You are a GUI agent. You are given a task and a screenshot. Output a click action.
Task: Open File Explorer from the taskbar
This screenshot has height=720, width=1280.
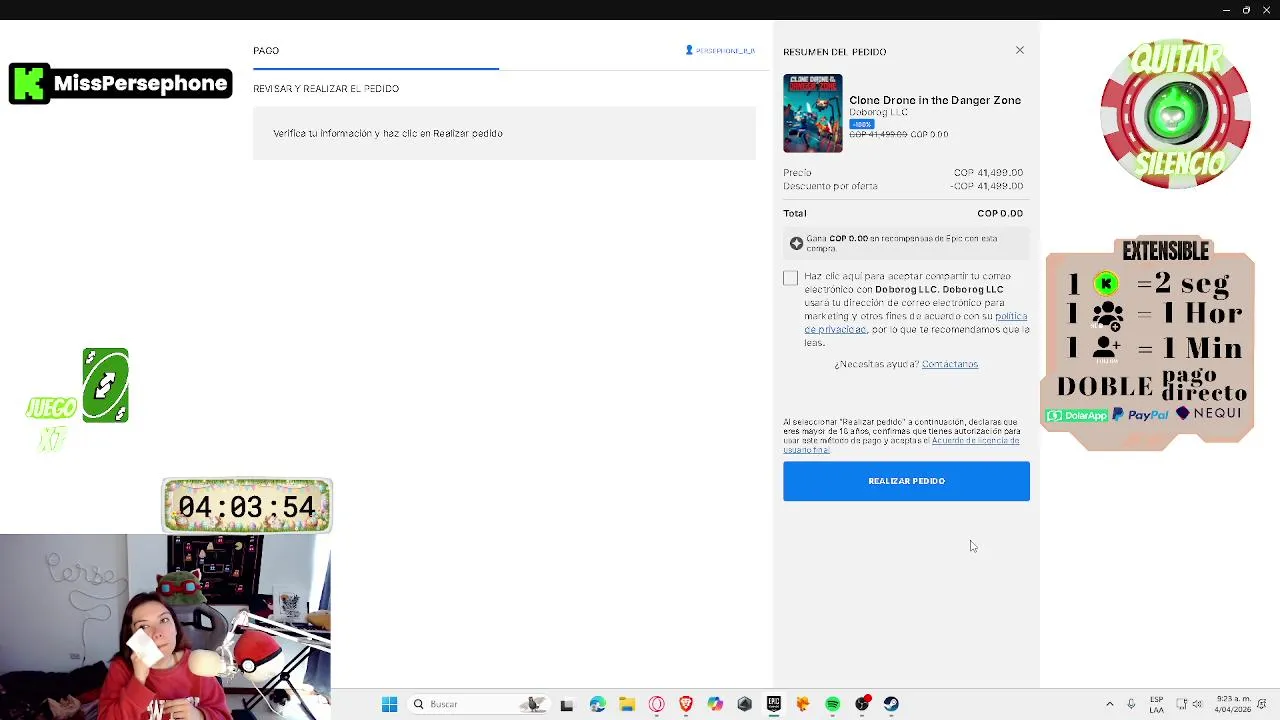point(627,704)
